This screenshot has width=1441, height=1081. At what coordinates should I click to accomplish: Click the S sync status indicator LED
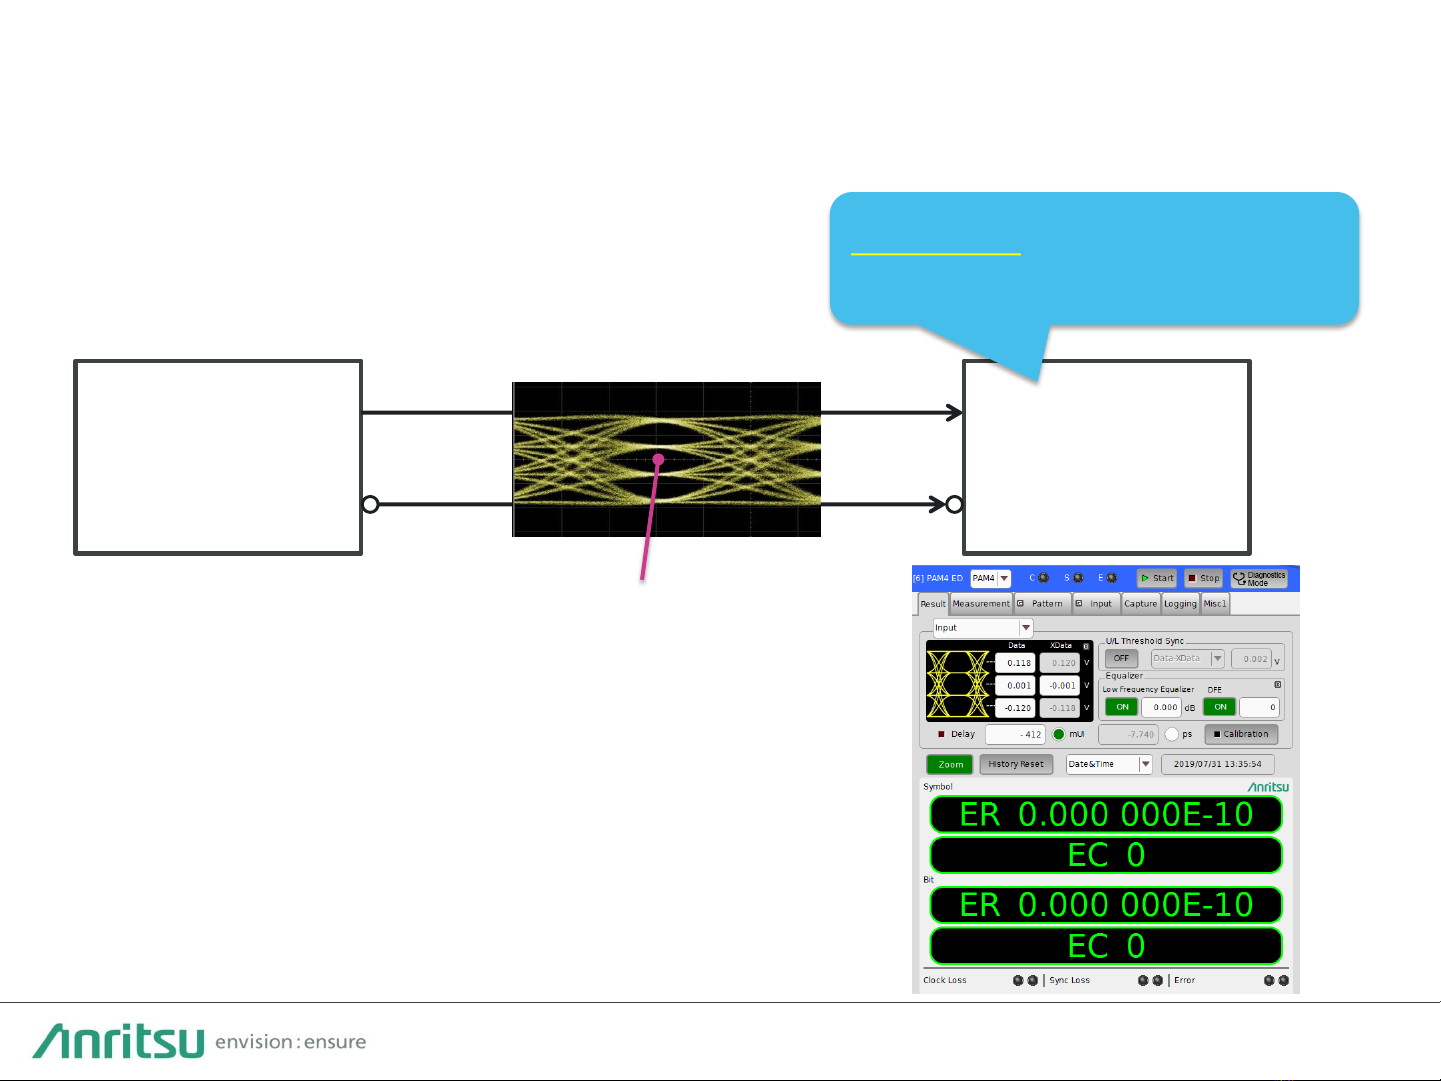tap(1078, 578)
